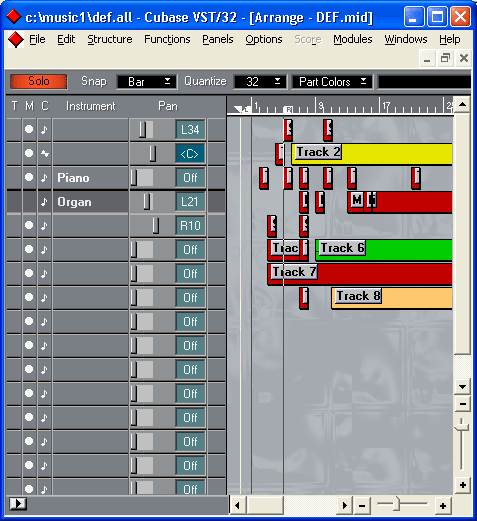The image size is (477, 521).
Task: Click the red Cubase diamond icon beside File
Action: click(15, 40)
